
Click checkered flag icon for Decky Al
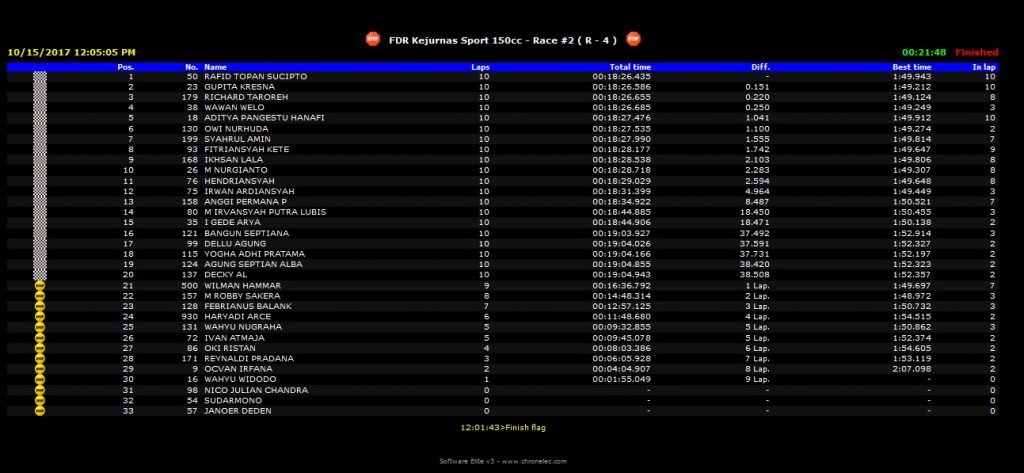[x=40, y=274]
